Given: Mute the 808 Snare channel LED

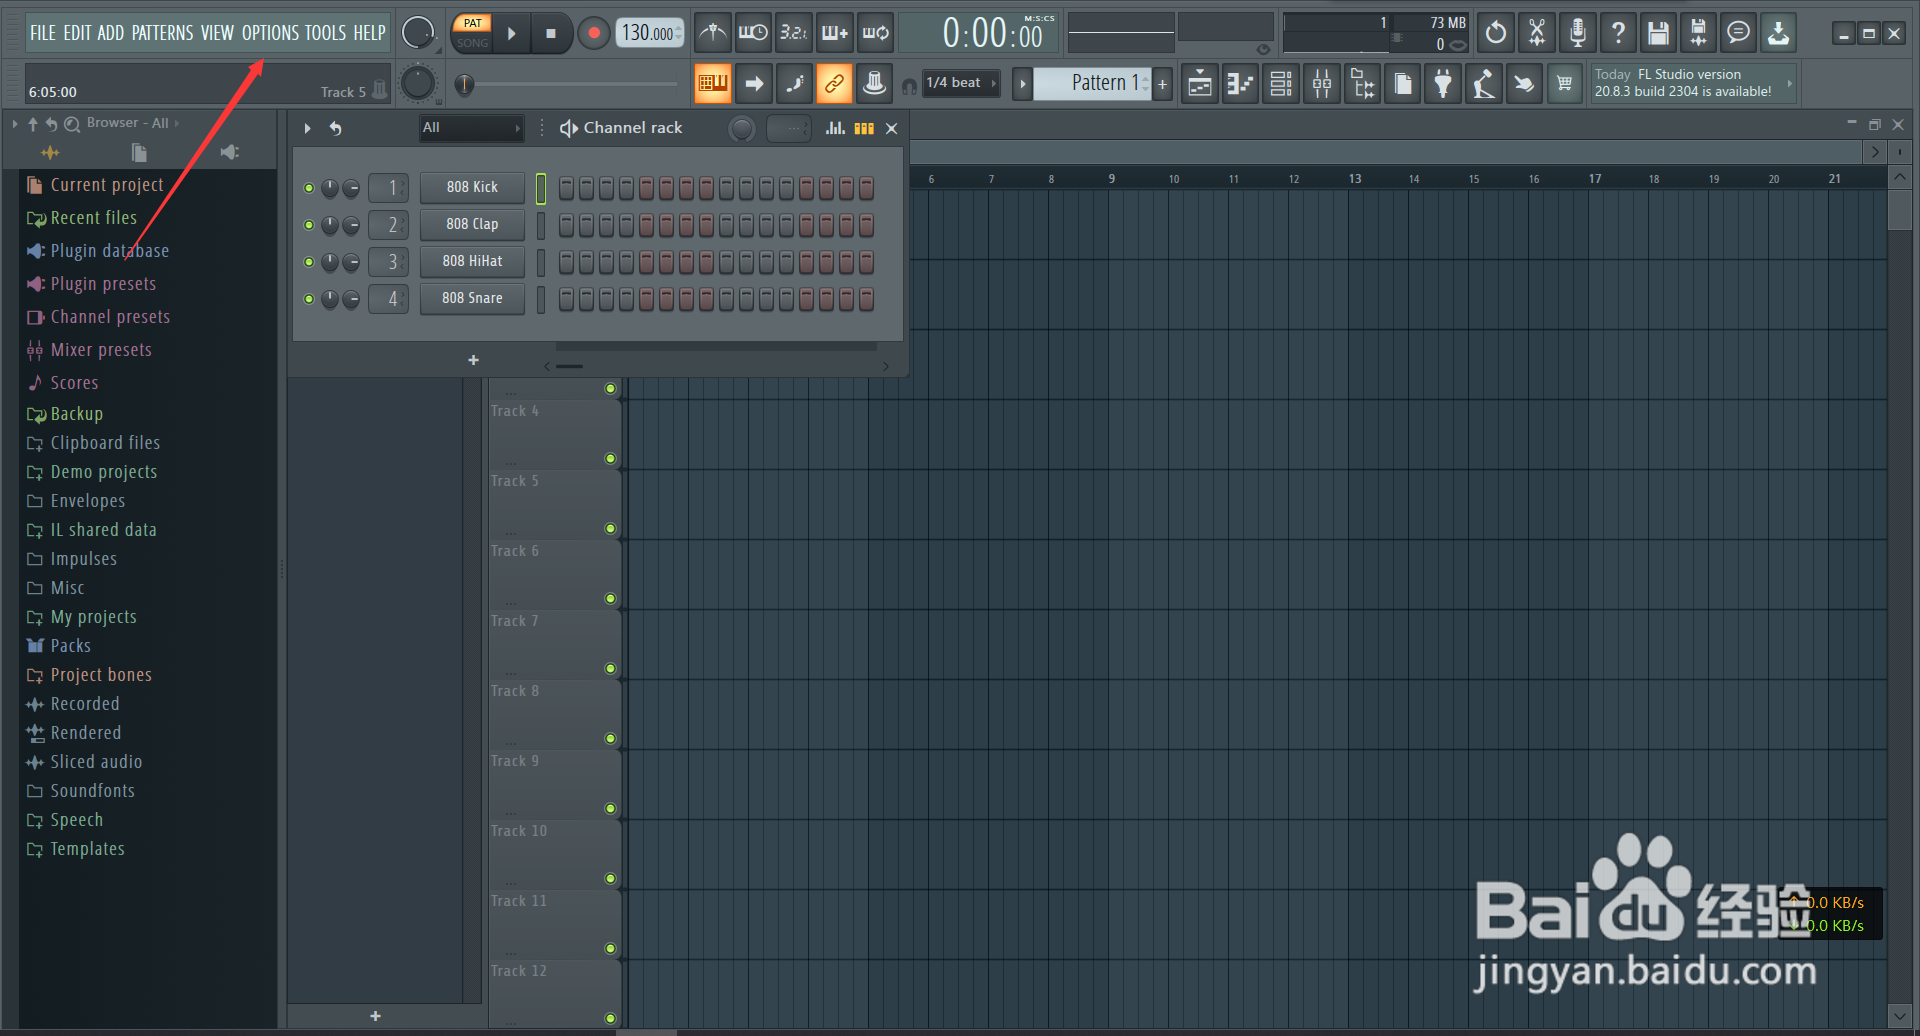Looking at the screenshot, I should tap(309, 298).
